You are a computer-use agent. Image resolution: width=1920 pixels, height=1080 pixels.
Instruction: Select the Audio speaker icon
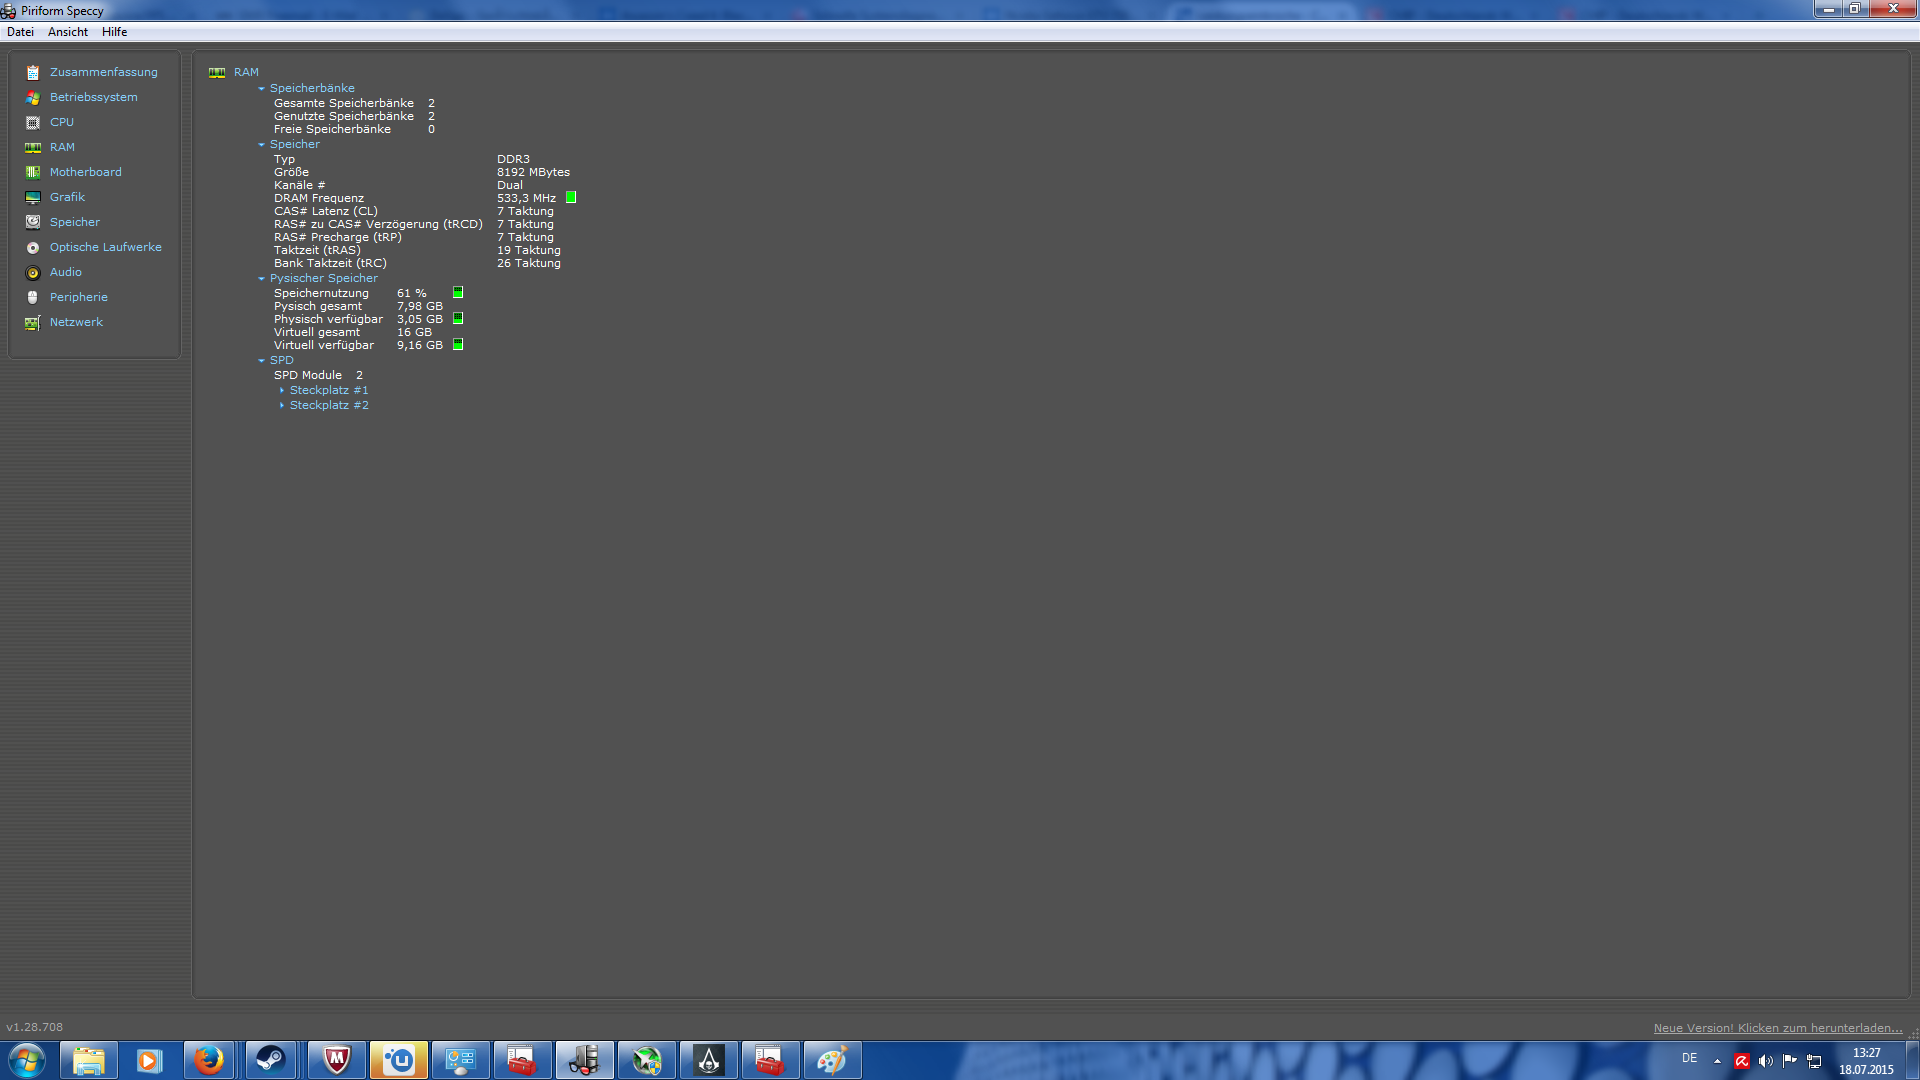point(33,272)
